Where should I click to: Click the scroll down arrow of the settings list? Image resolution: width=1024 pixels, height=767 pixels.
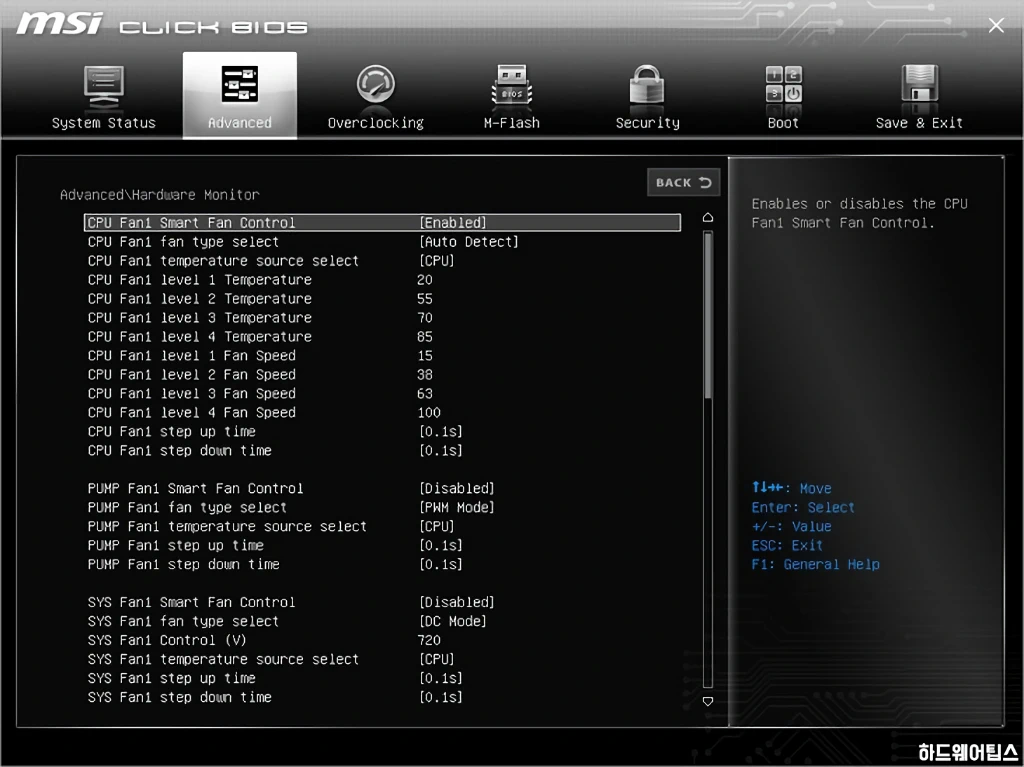[708, 701]
